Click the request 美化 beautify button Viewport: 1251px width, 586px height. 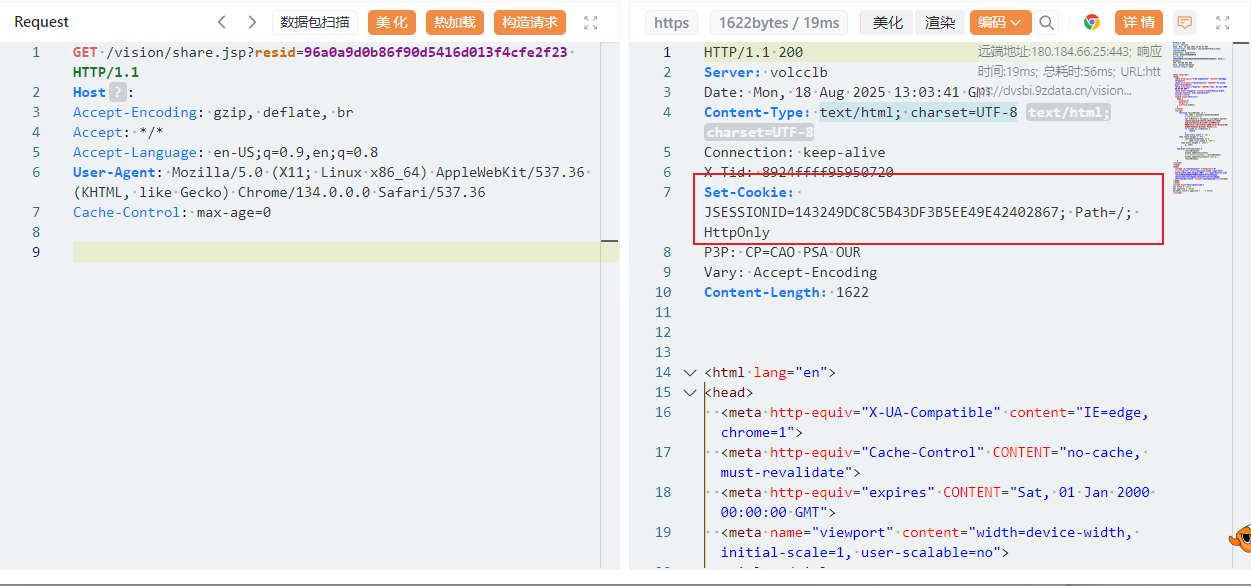click(392, 22)
